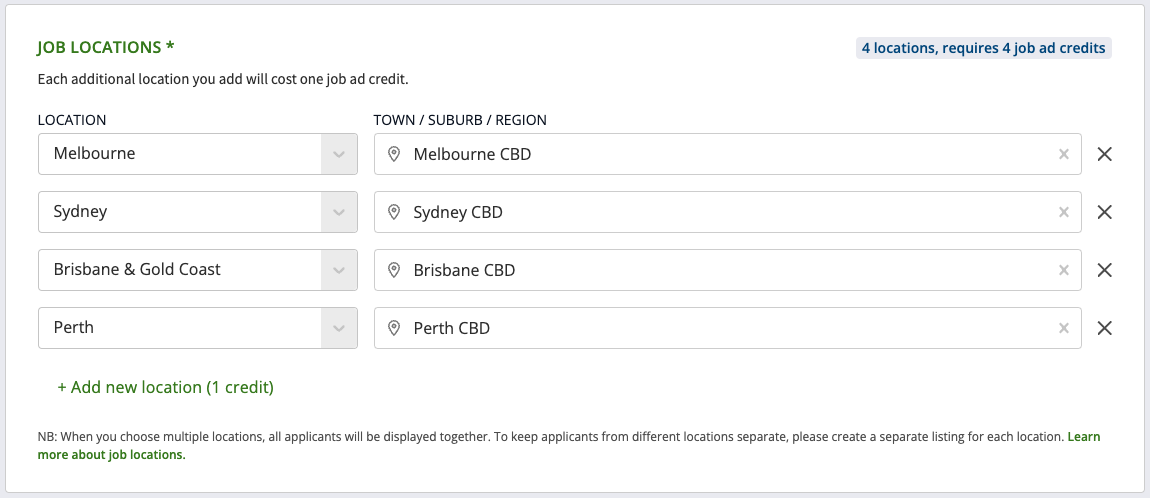Delete the Brisbane & Gold Coast row
Image resolution: width=1150 pixels, height=498 pixels.
[1104, 270]
